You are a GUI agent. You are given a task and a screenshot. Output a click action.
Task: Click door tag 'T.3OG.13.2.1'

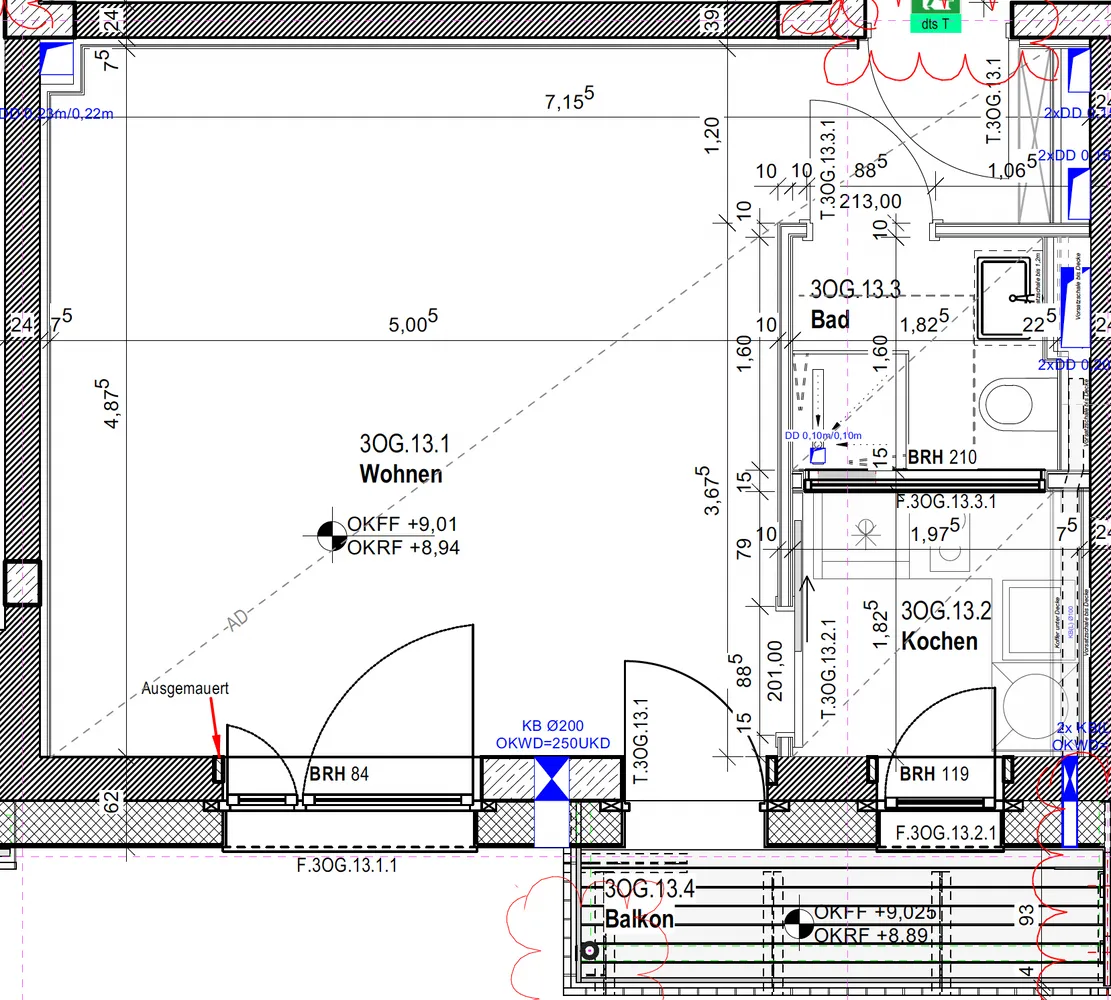(828, 670)
